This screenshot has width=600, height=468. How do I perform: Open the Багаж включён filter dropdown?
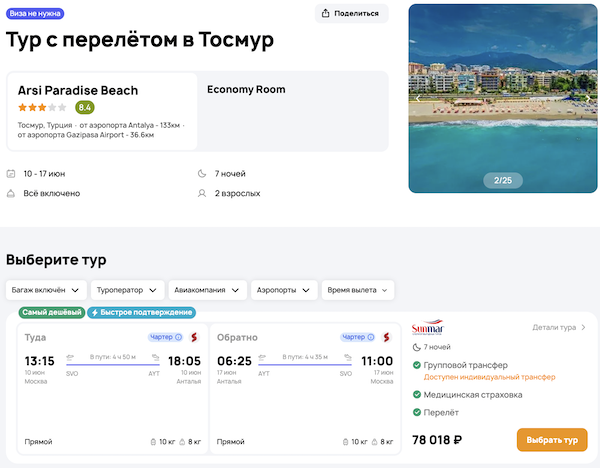tap(44, 290)
